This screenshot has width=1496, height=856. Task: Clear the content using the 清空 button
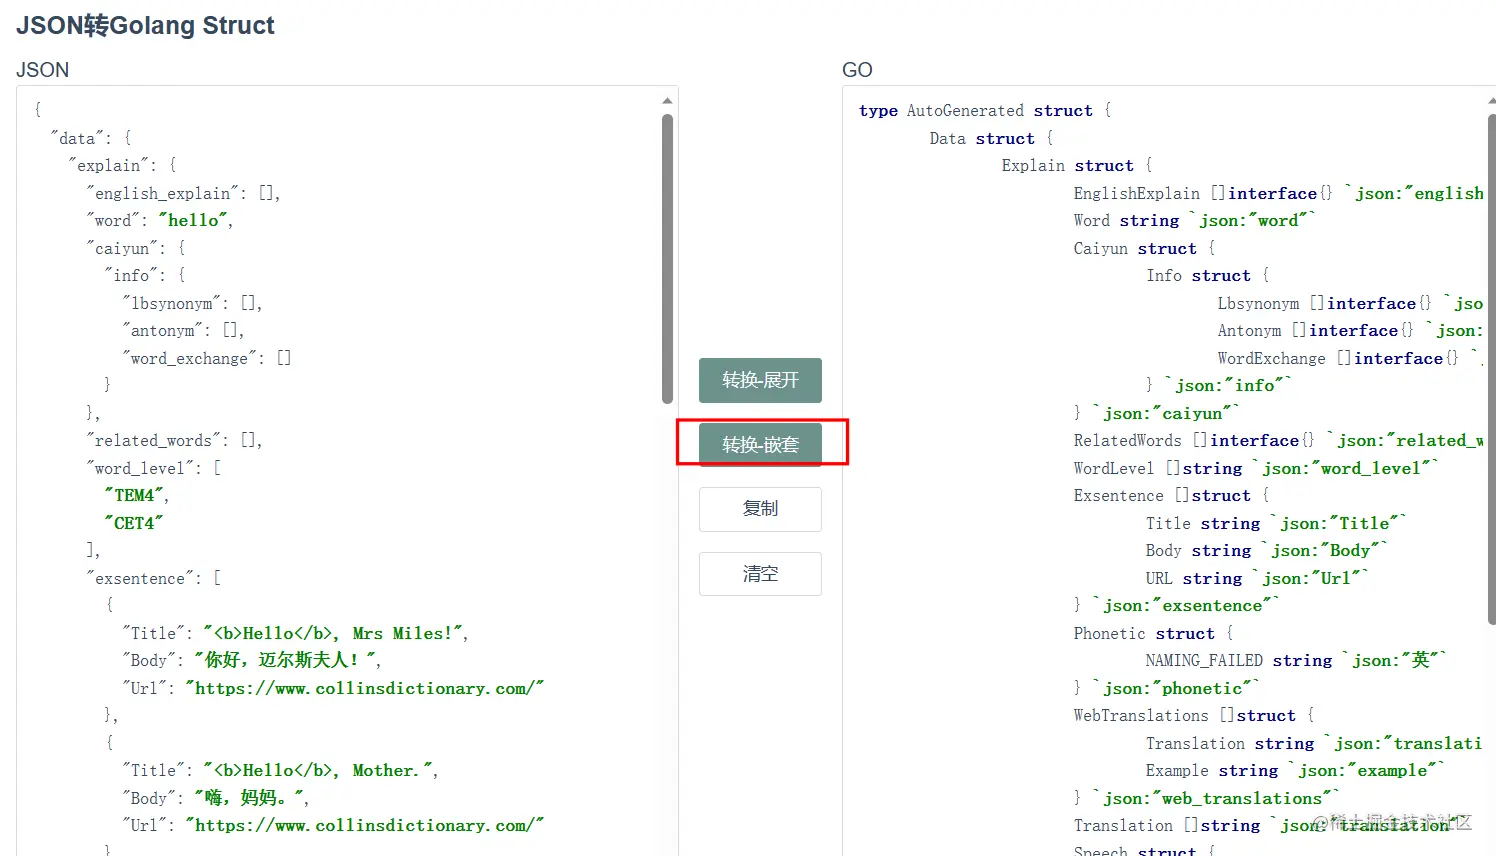click(x=760, y=574)
